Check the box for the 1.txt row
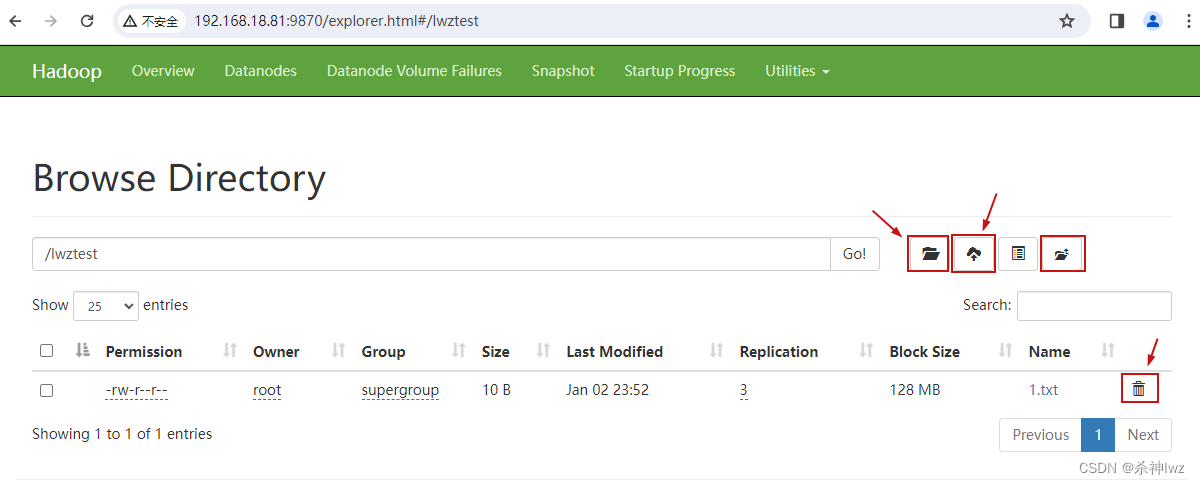 tap(46, 390)
